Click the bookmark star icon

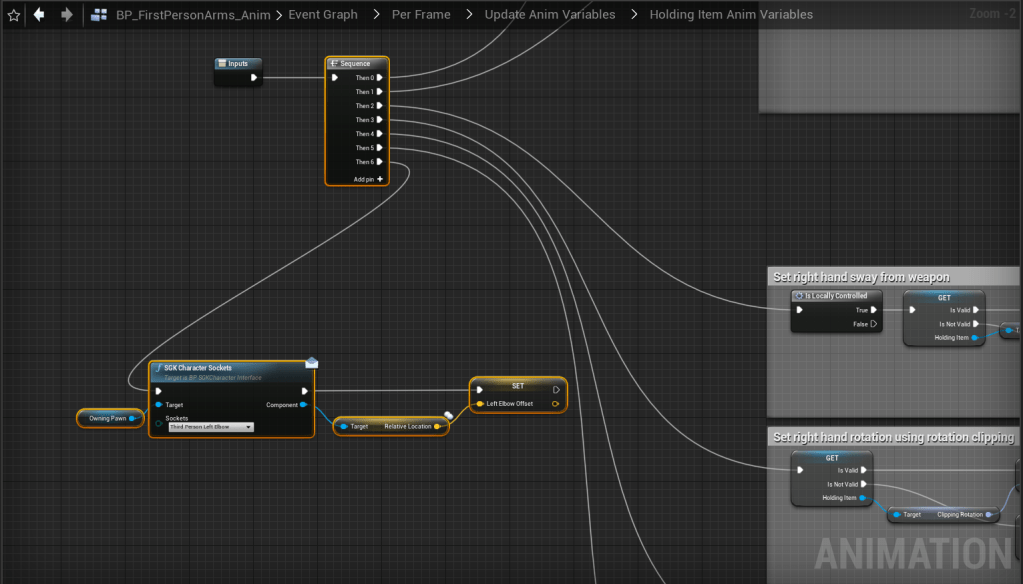coord(13,15)
